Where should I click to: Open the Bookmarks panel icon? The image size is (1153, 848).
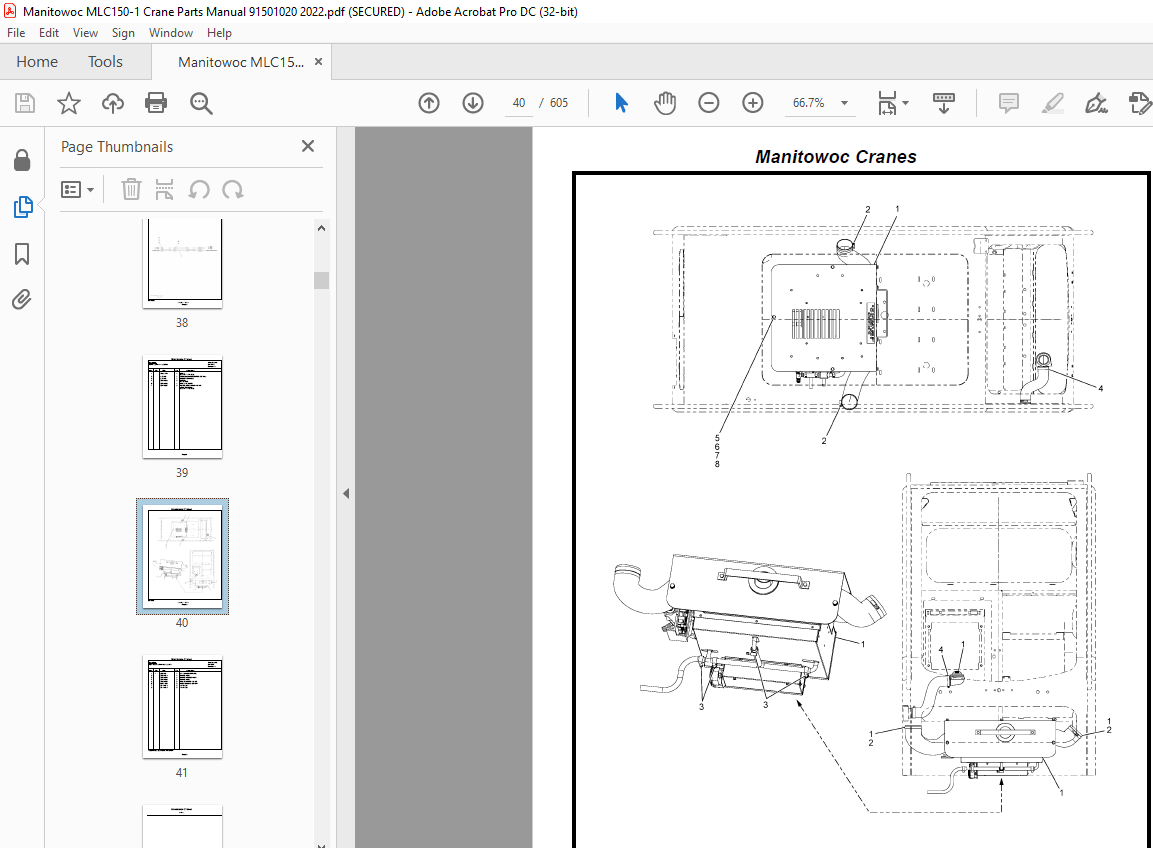tap(22, 254)
